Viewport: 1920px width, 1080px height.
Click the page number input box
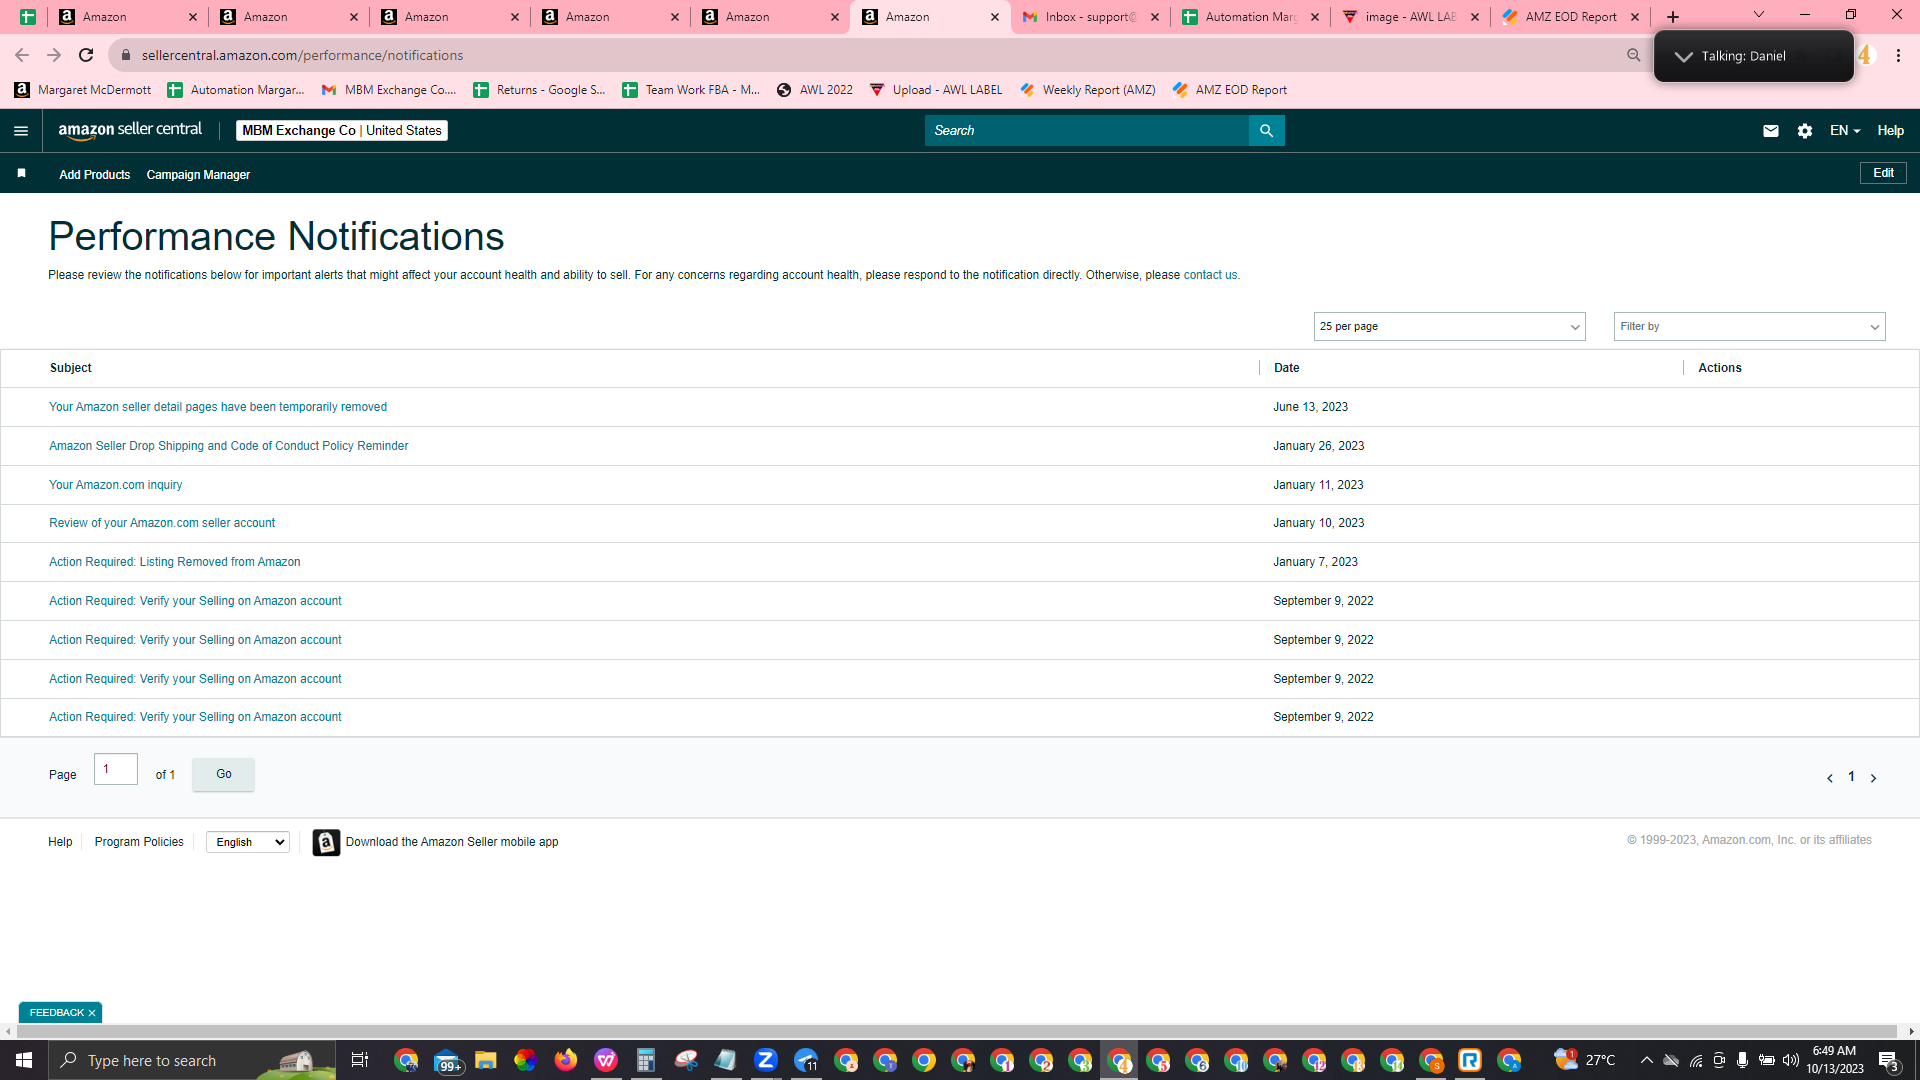(116, 769)
